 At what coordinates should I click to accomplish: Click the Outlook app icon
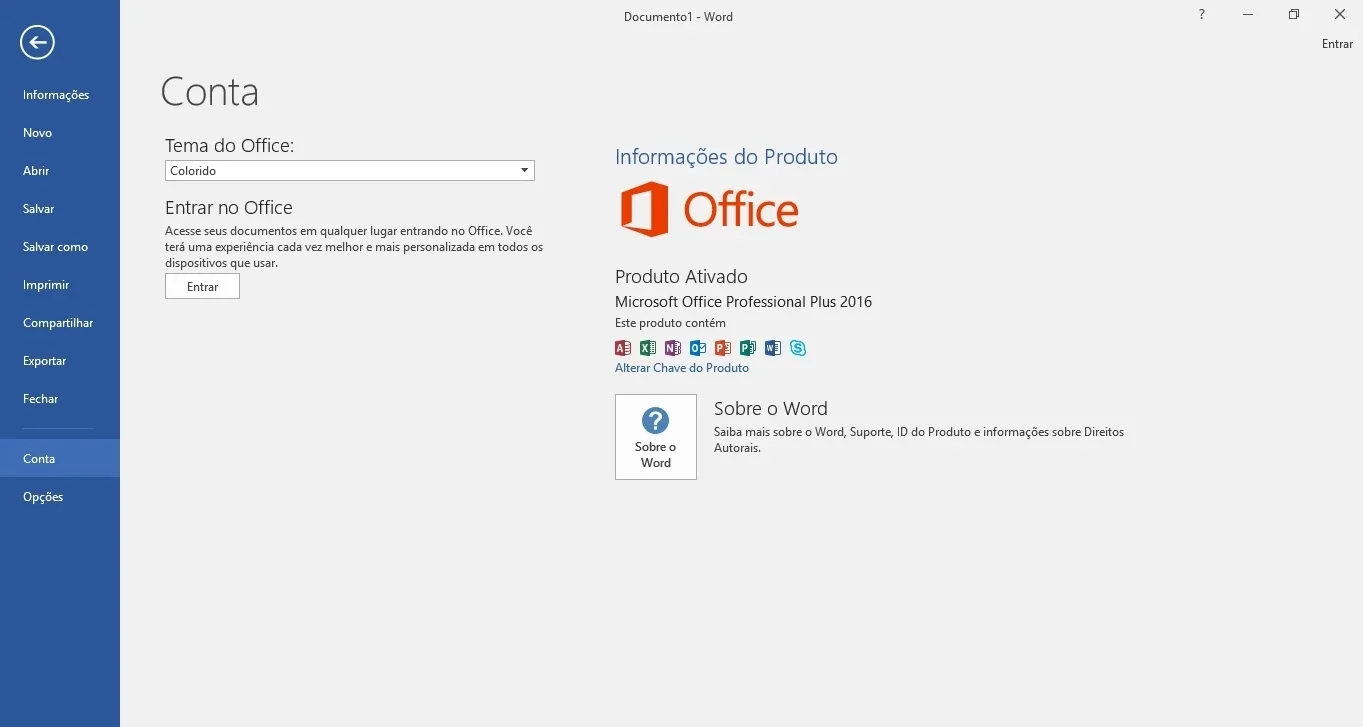pyautogui.click(x=698, y=348)
